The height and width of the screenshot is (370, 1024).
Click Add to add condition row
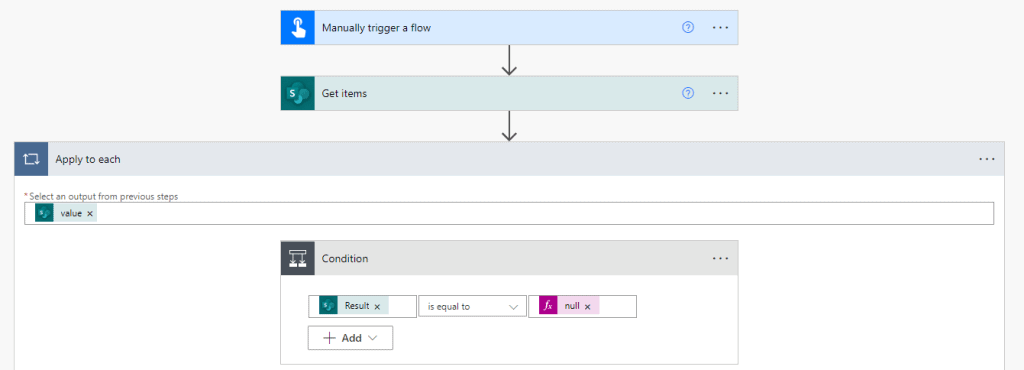click(x=351, y=338)
